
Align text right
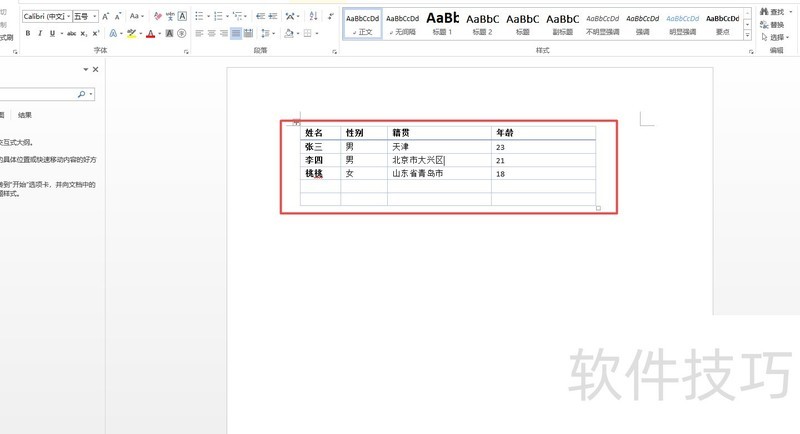[x=223, y=33]
